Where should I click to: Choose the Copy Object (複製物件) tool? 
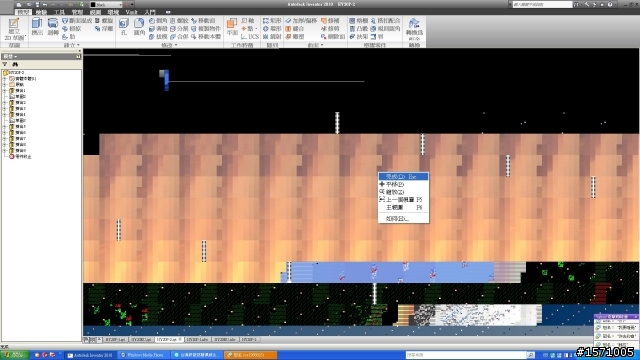(206, 29)
